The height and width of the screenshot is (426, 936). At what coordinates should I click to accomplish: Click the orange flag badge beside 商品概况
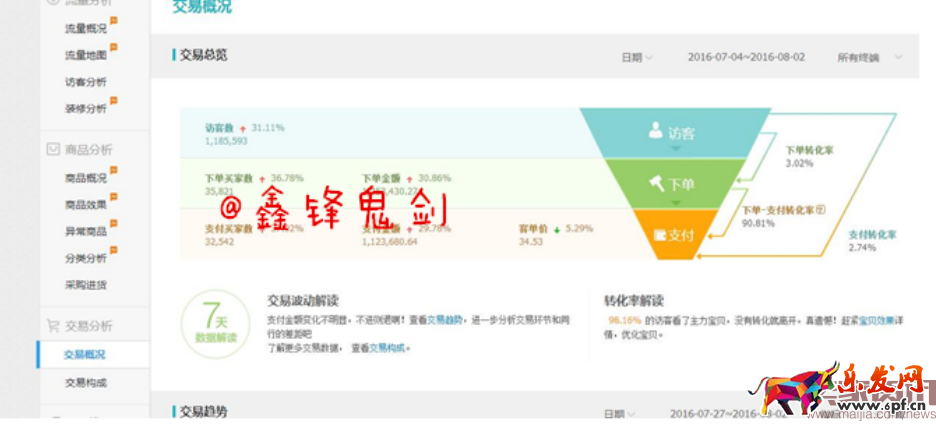pyautogui.click(x=113, y=171)
